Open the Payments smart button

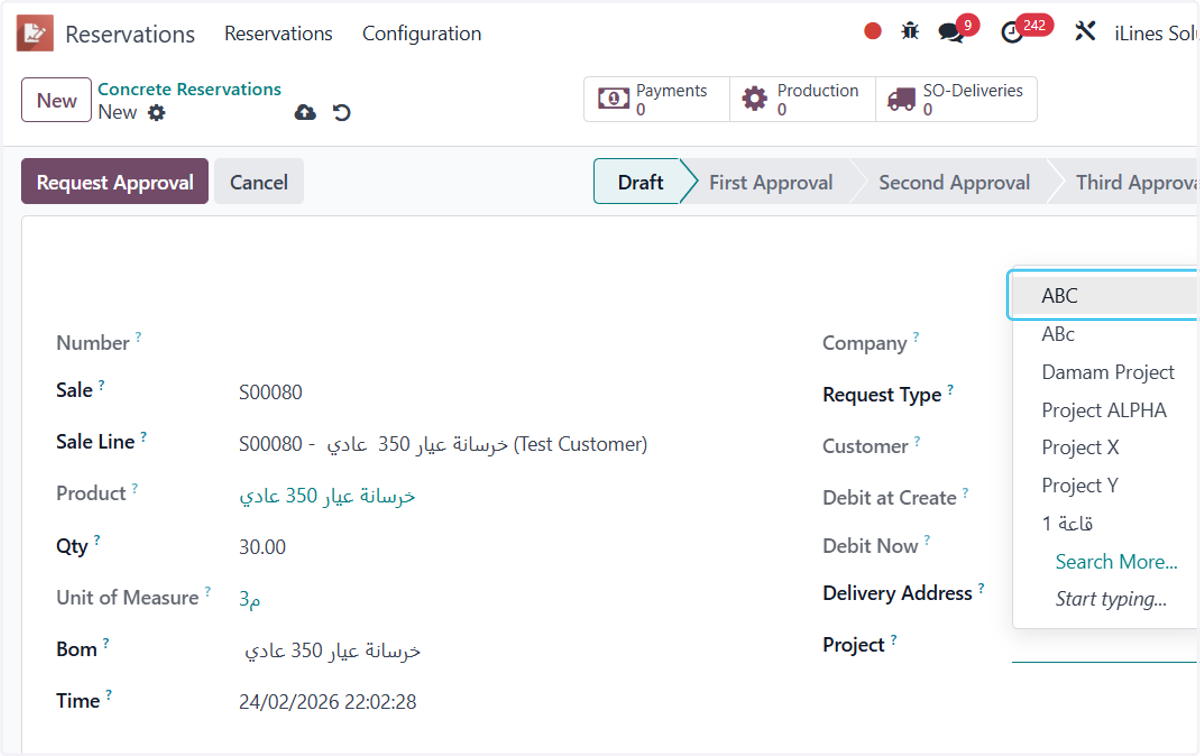[x=657, y=99]
